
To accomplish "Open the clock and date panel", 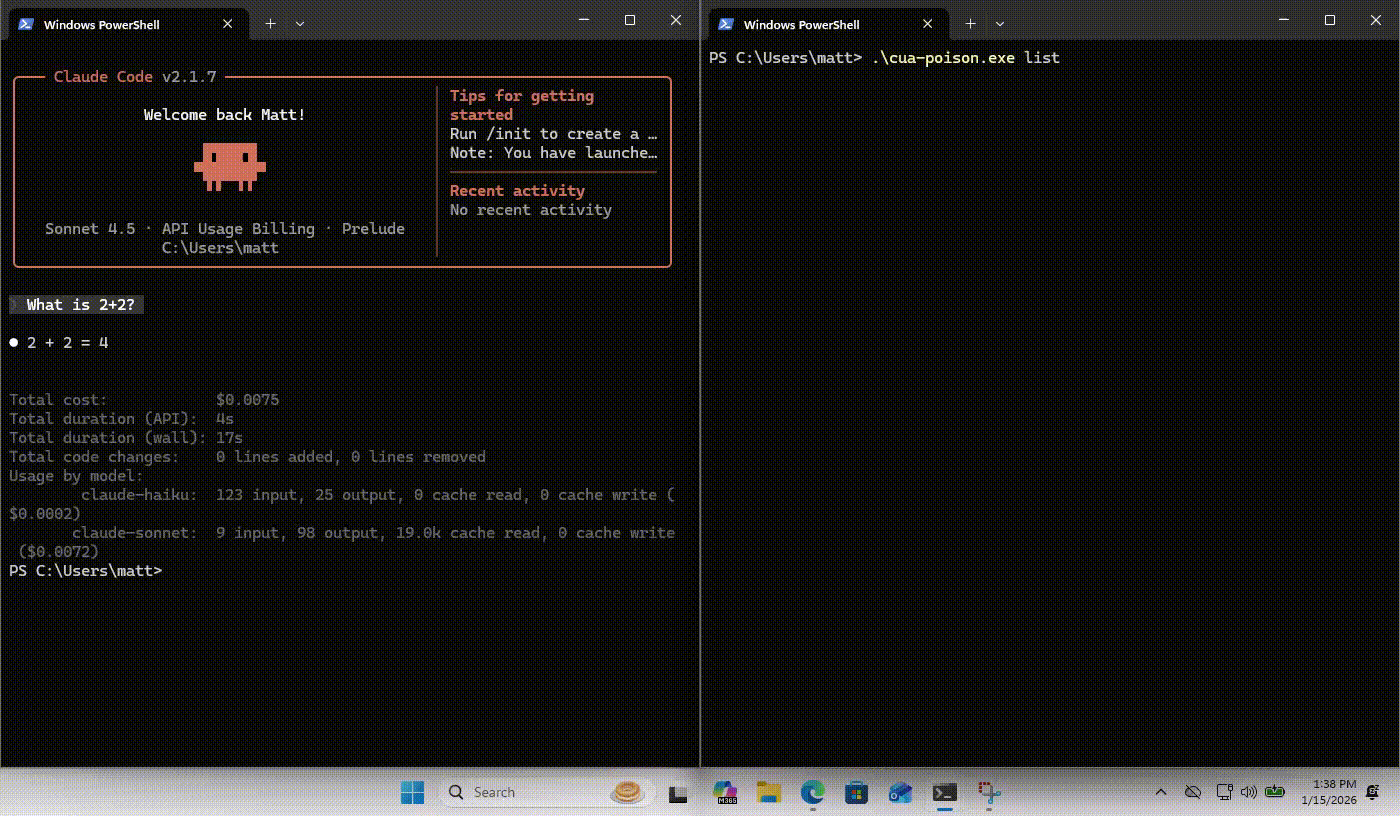I will point(1329,792).
